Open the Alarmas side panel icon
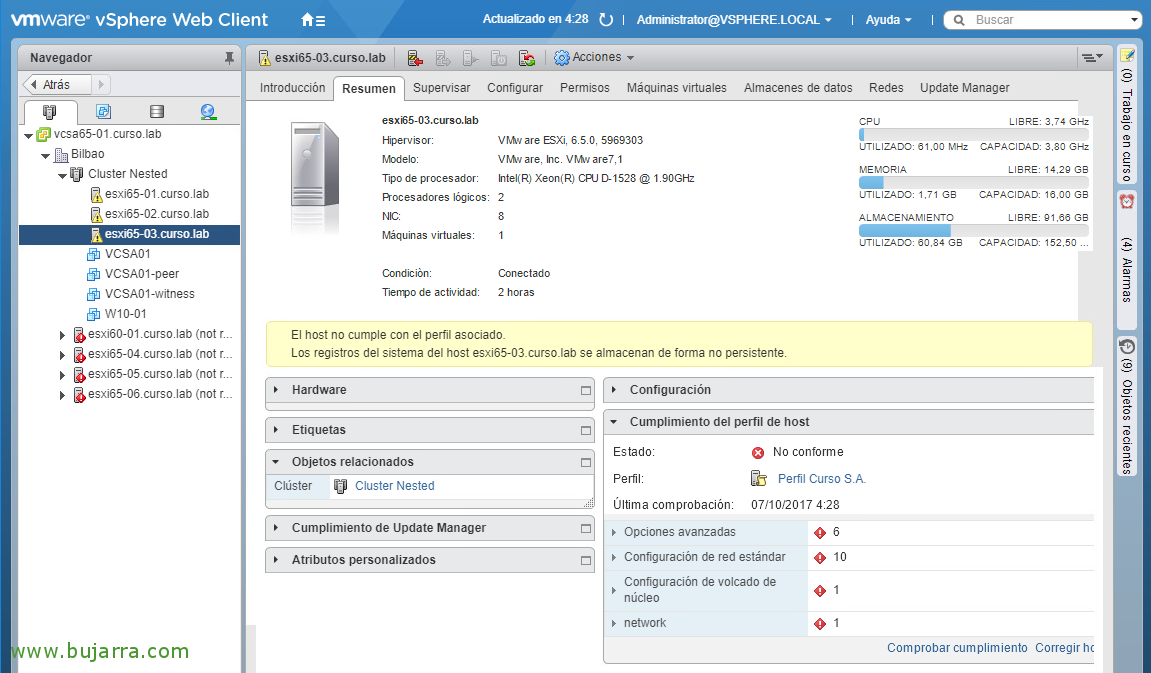Viewport: 1151px width, 673px height. tap(1127, 200)
